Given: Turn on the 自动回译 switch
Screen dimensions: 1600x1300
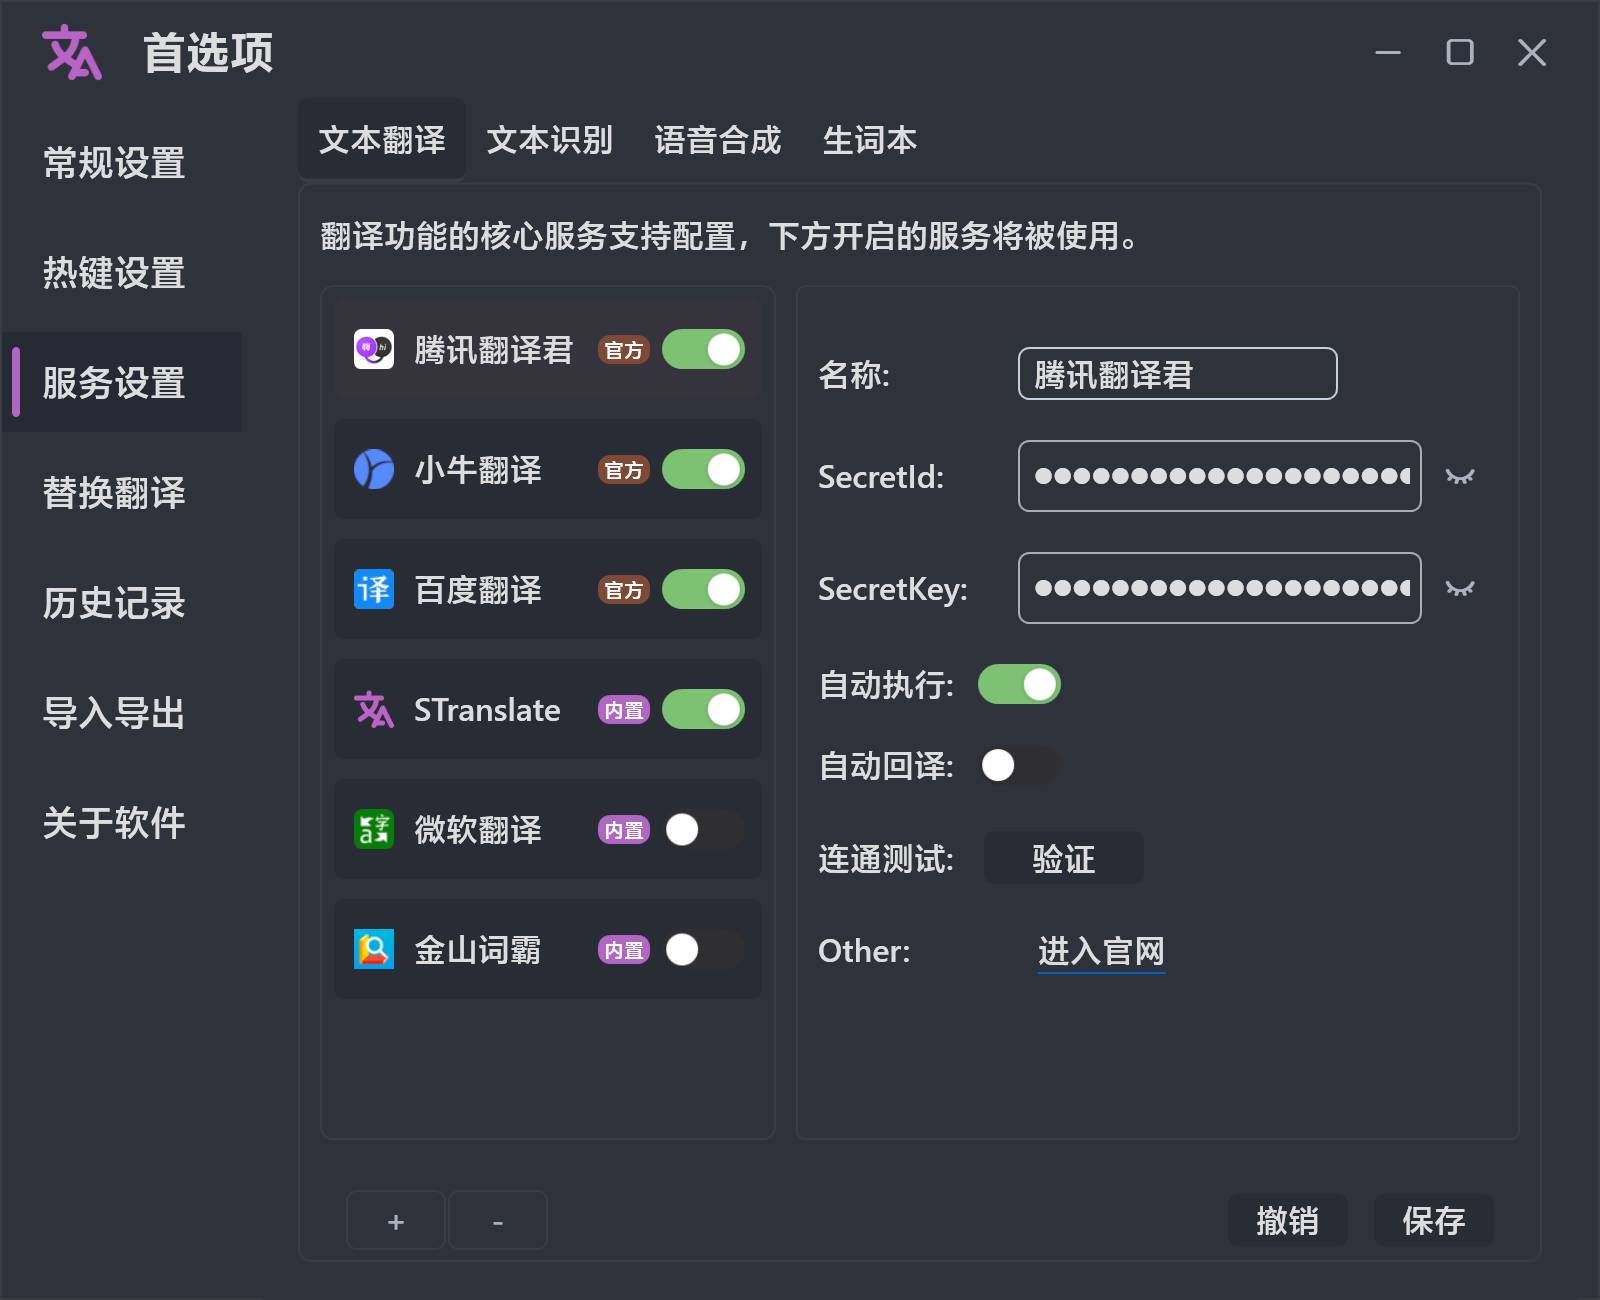Looking at the screenshot, I should click(1019, 765).
